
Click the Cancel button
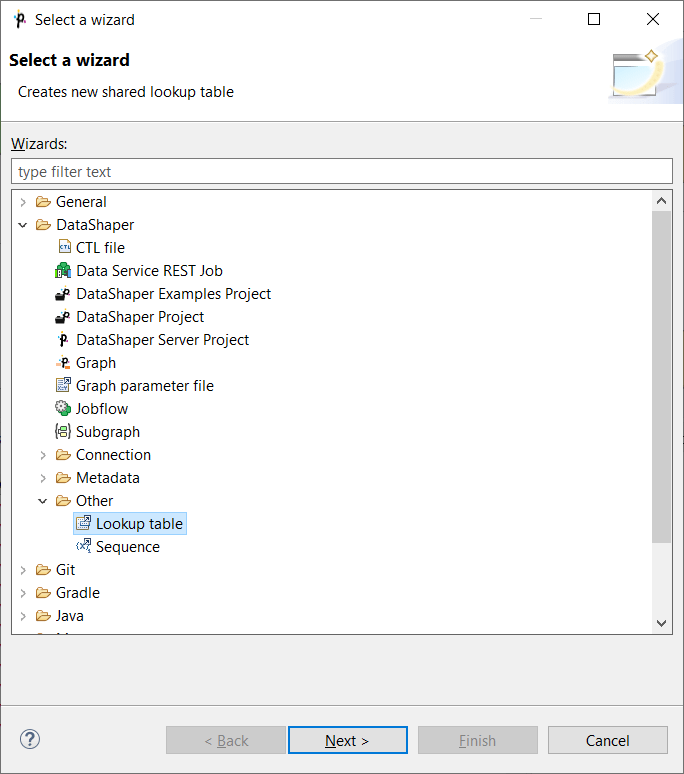pyautogui.click(x=608, y=740)
